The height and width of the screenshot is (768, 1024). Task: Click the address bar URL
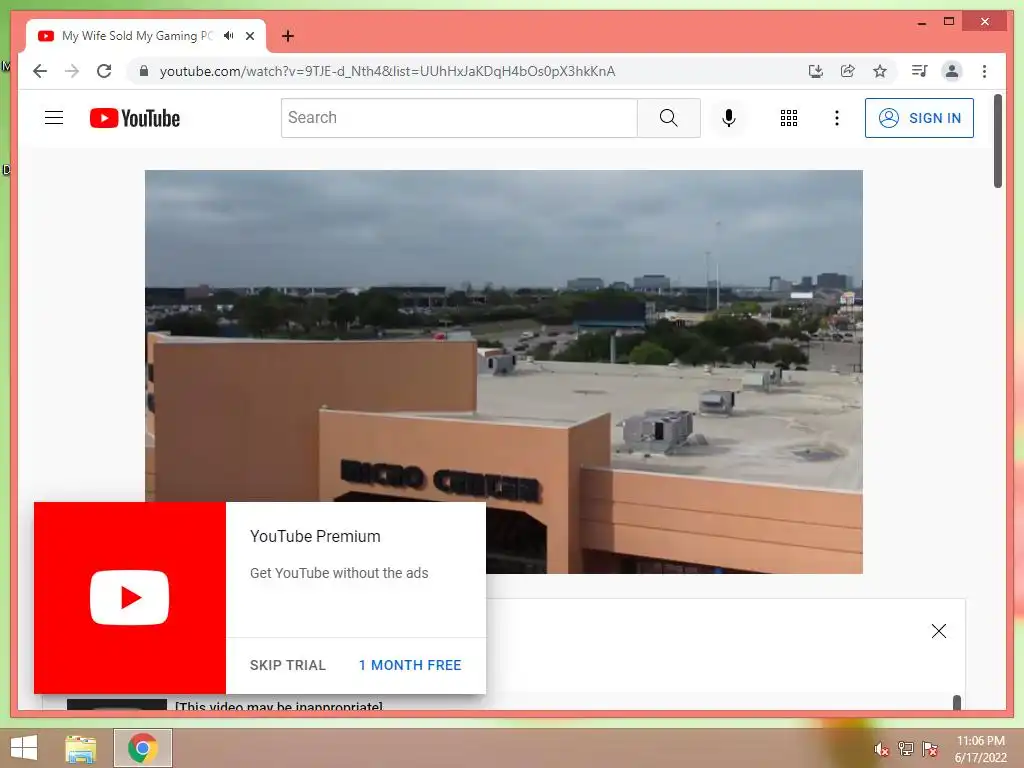point(387,71)
